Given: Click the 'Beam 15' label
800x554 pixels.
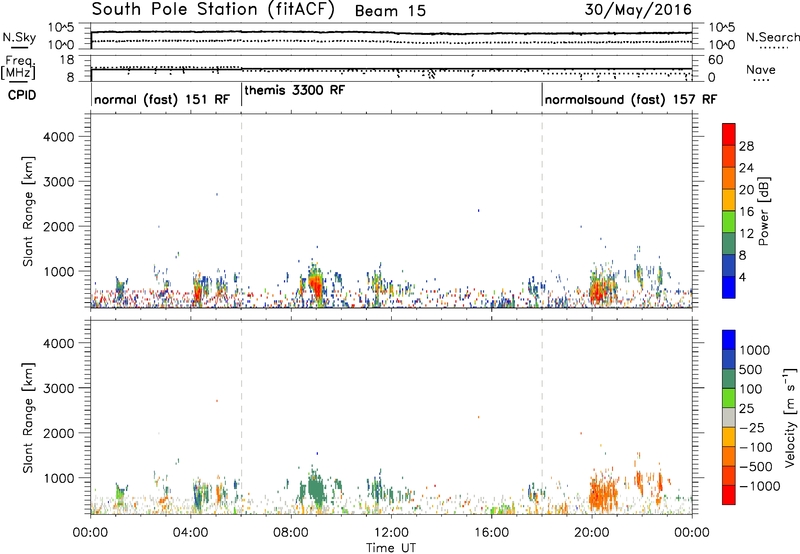Looking at the screenshot, I should tap(390, 11).
